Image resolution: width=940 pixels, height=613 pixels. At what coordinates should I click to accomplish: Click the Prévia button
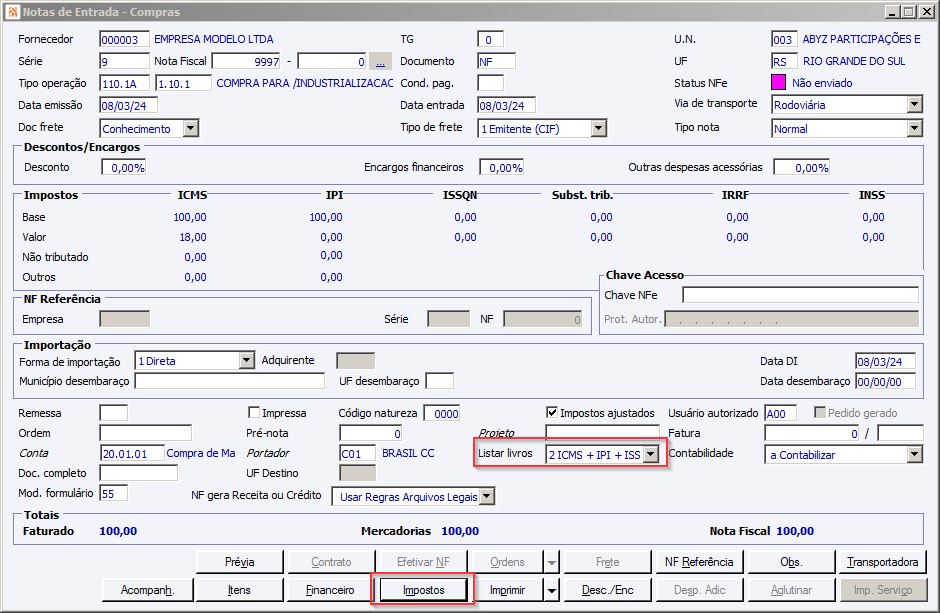[x=239, y=562]
